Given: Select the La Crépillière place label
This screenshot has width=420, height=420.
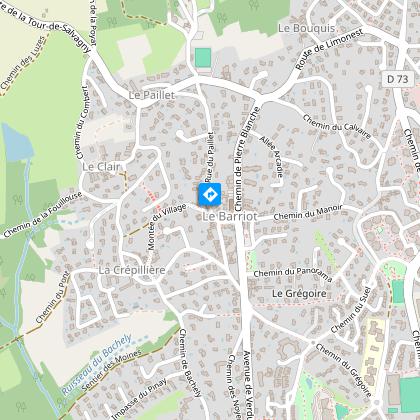Looking at the screenshot, I should [132, 270].
